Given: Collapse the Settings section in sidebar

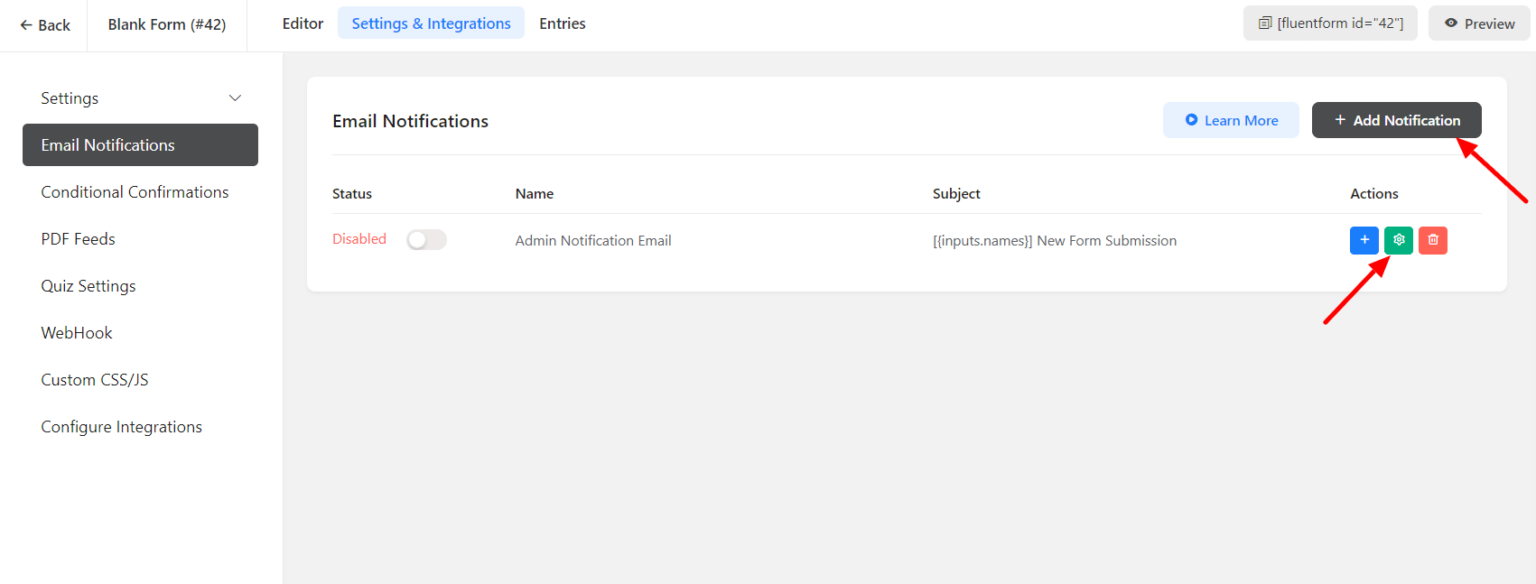Looking at the screenshot, I should coord(234,97).
